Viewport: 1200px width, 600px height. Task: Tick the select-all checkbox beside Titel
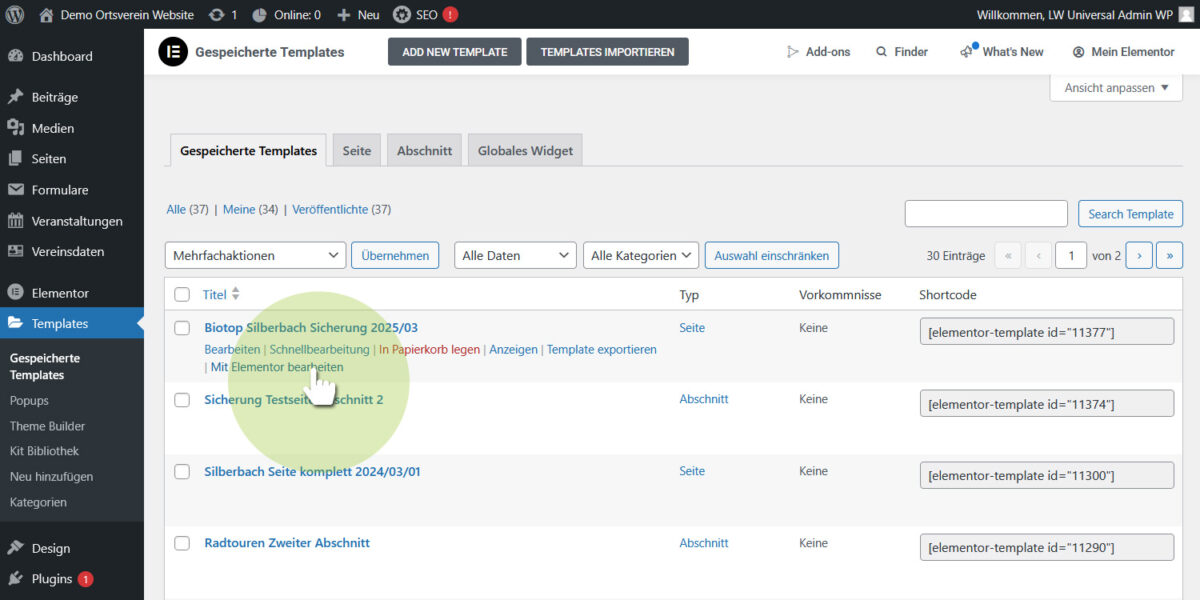click(x=182, y=295)
